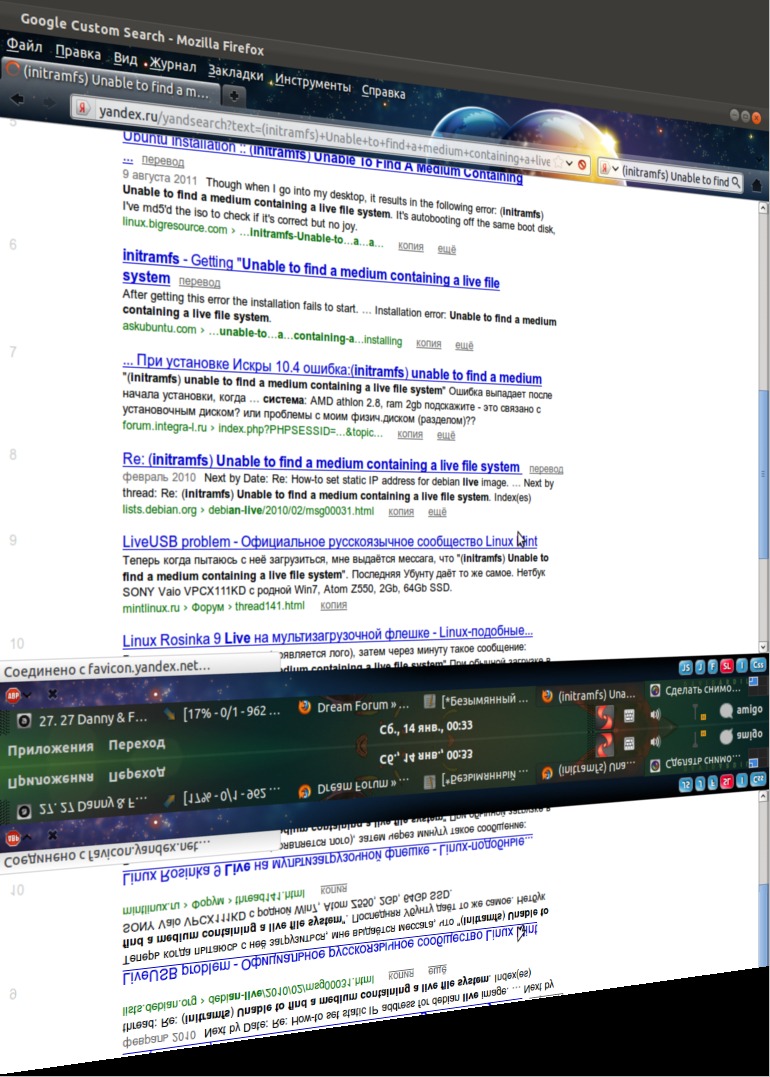
Task: Open the address bar history dropdown arrow
Action: [x=569, y=164]
